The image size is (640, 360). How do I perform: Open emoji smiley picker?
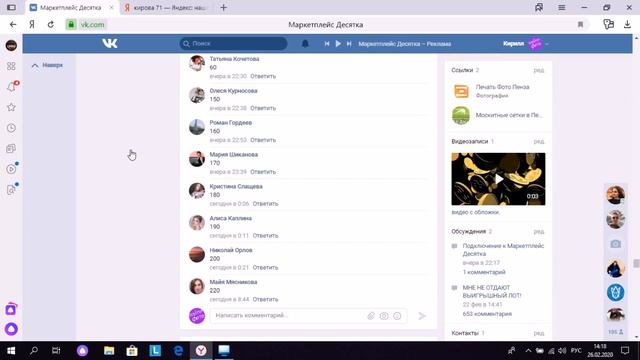point(397,316)
